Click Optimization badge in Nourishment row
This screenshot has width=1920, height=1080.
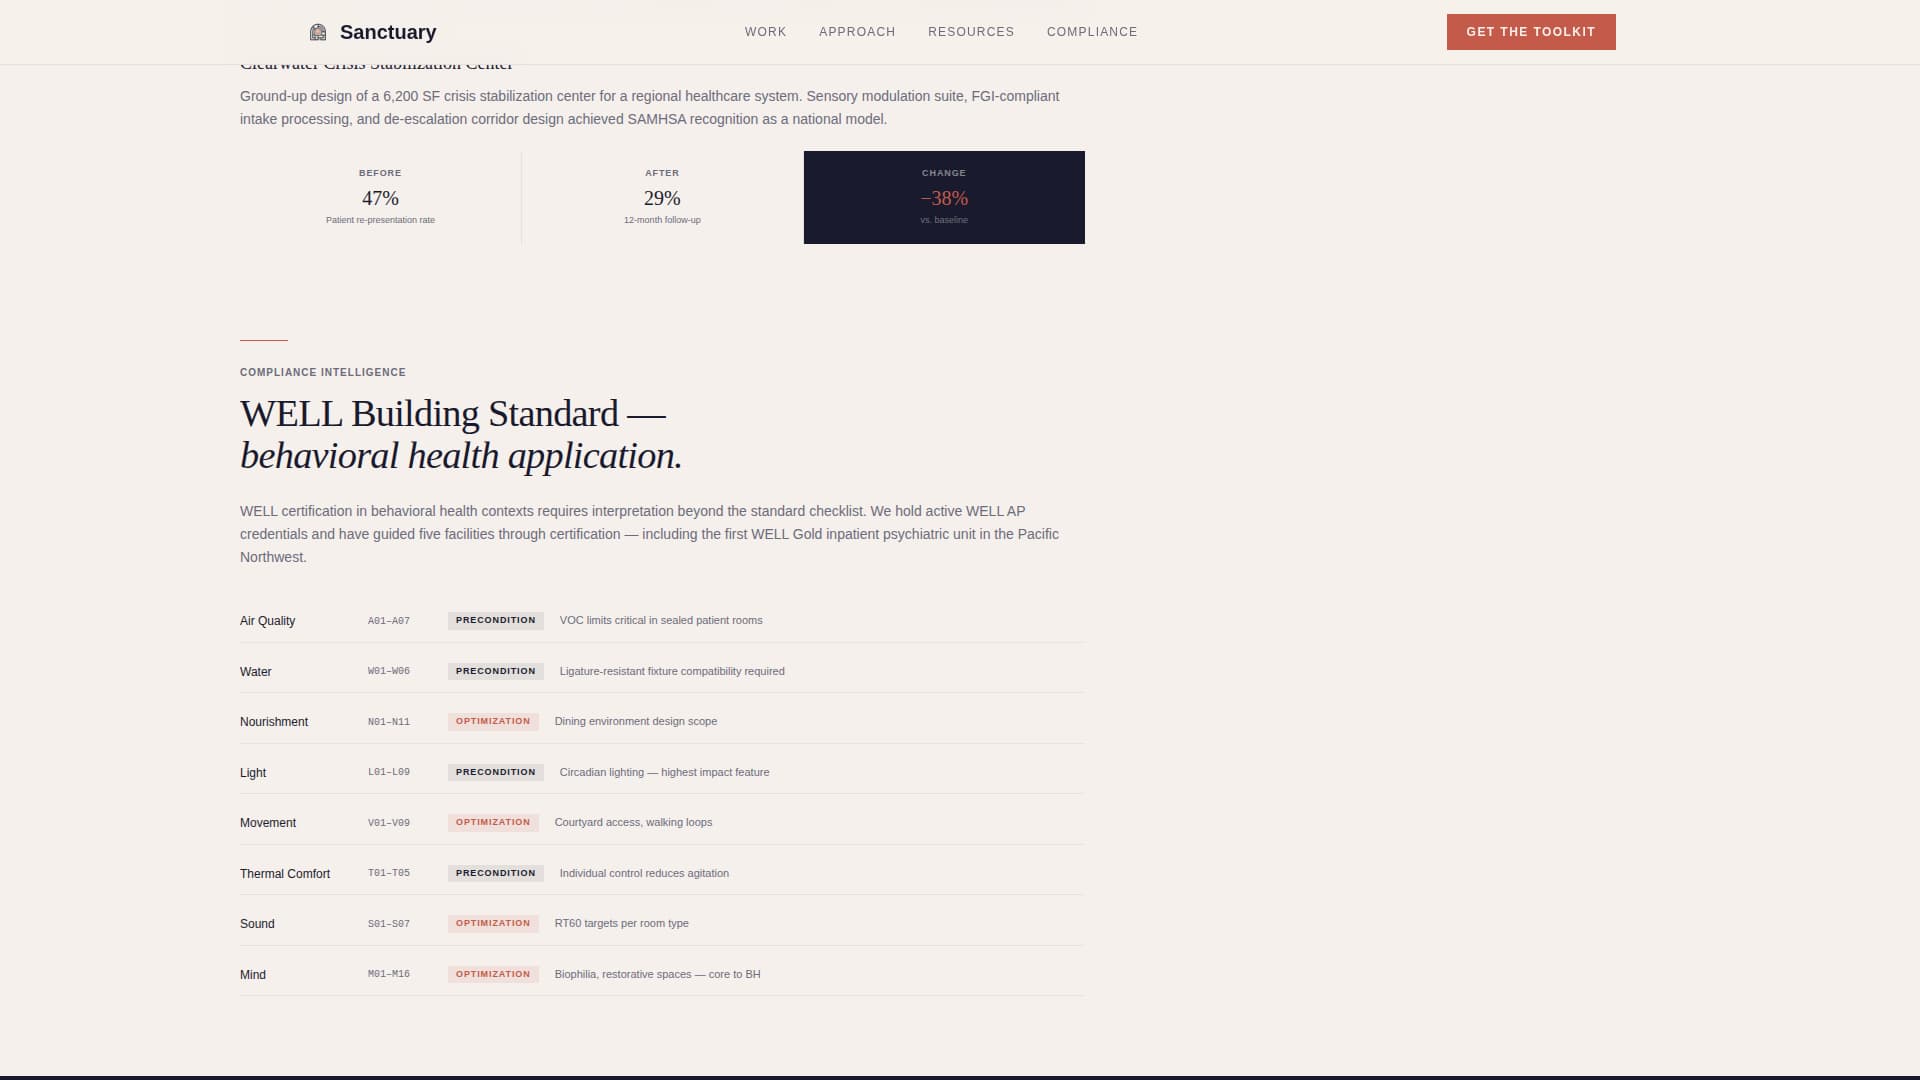pyautogui.click(x=493, y=721)
